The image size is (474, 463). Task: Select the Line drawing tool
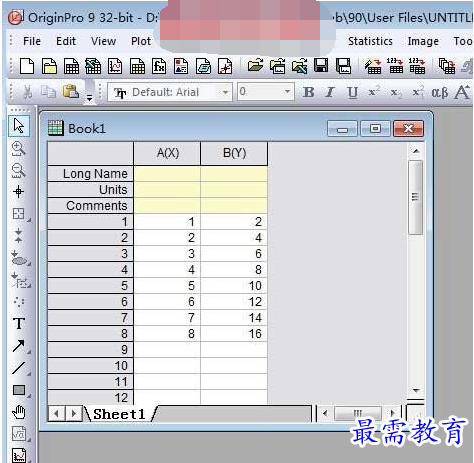tap(19, 368)
